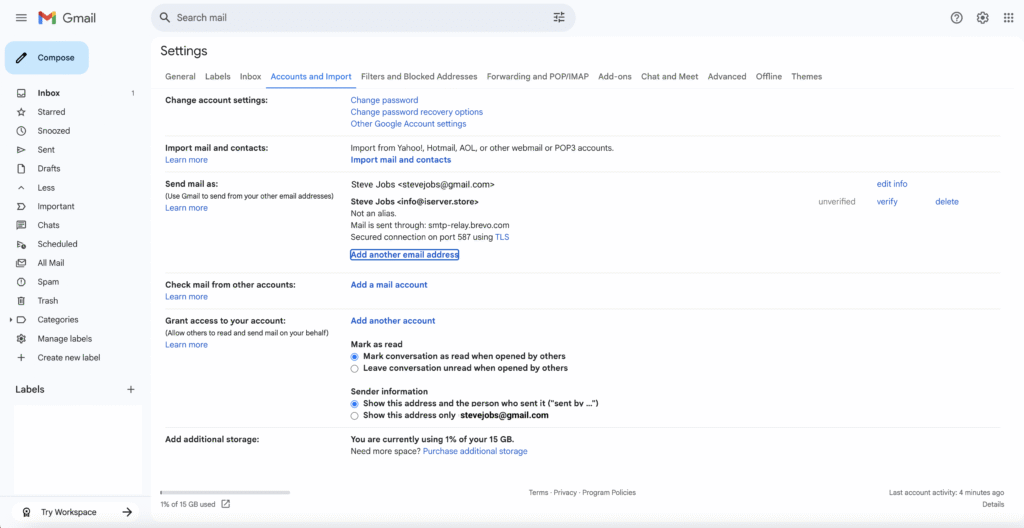Click Learn more under Send mail as
This screenshot has height=528, width=1024.
click(186, 208)
